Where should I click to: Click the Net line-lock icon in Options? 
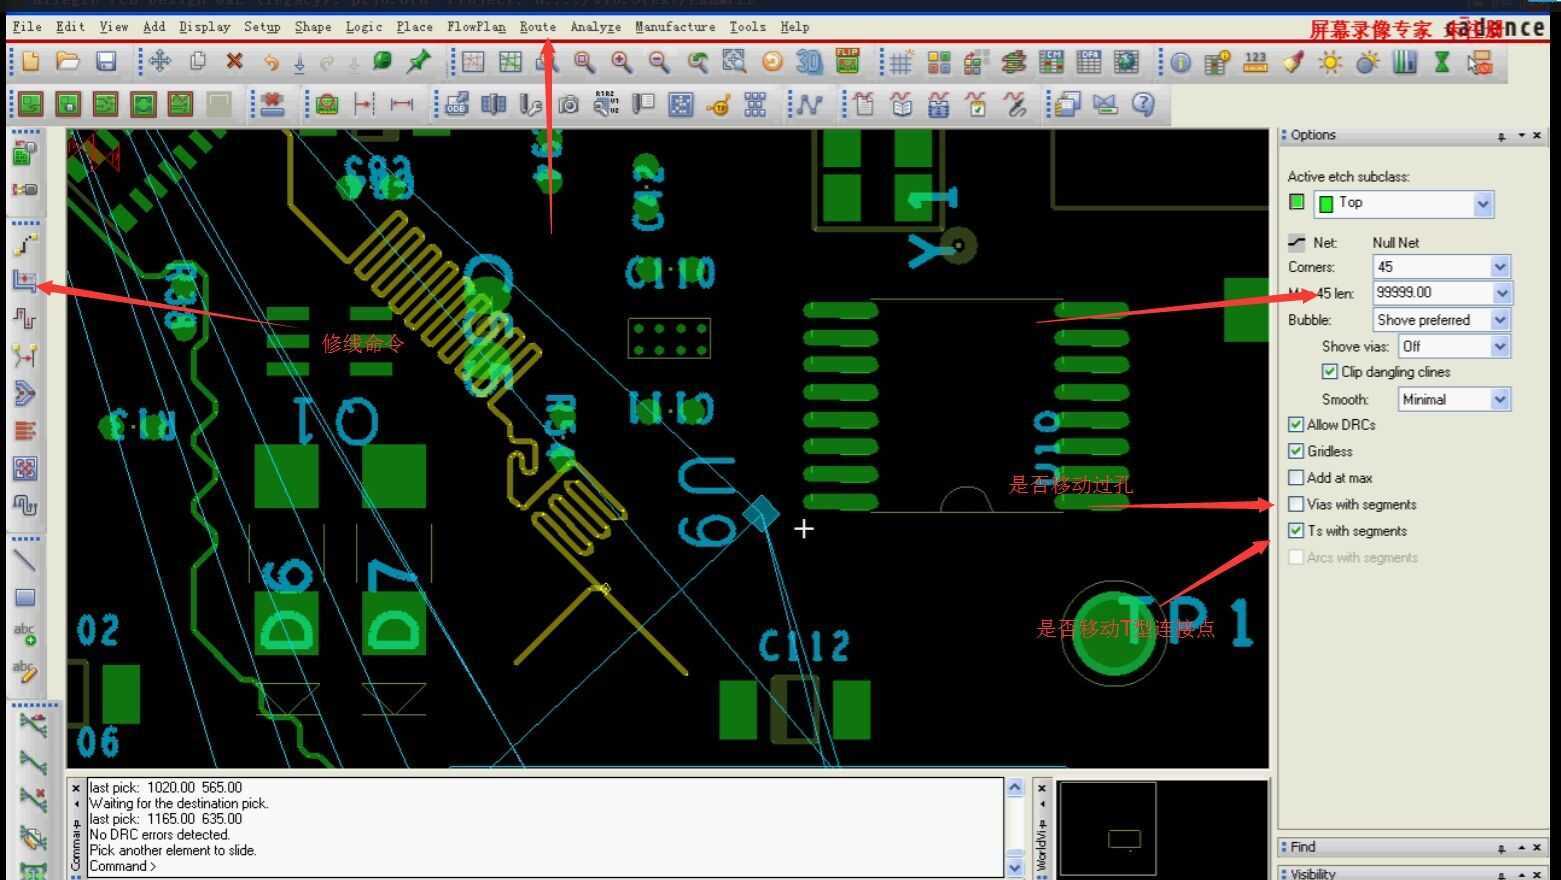point(1297,242)
